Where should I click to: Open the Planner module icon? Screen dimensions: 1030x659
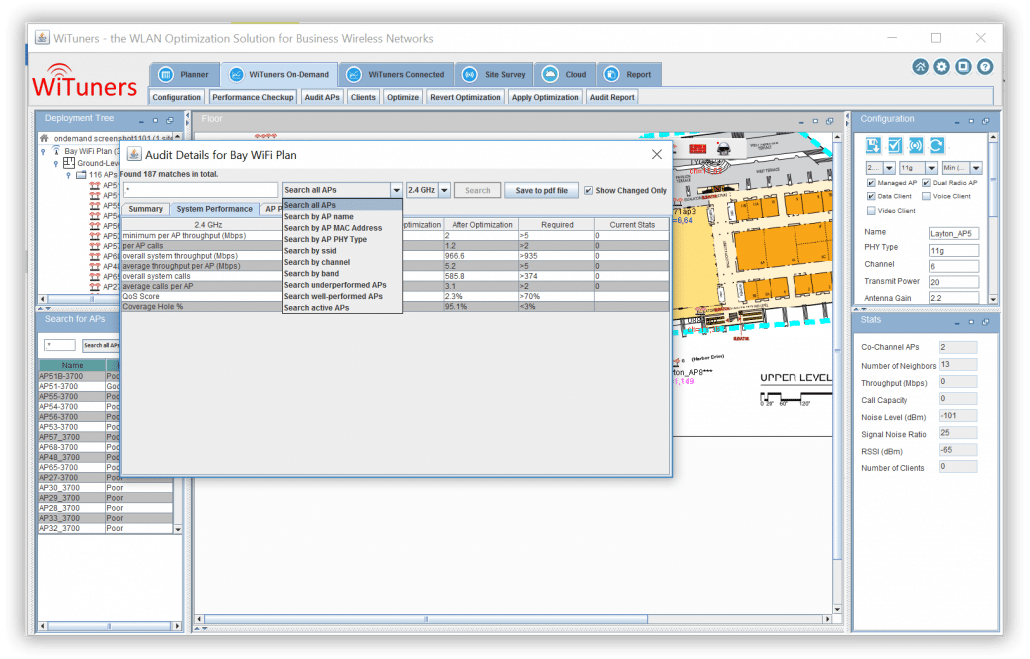click(166, 74)
